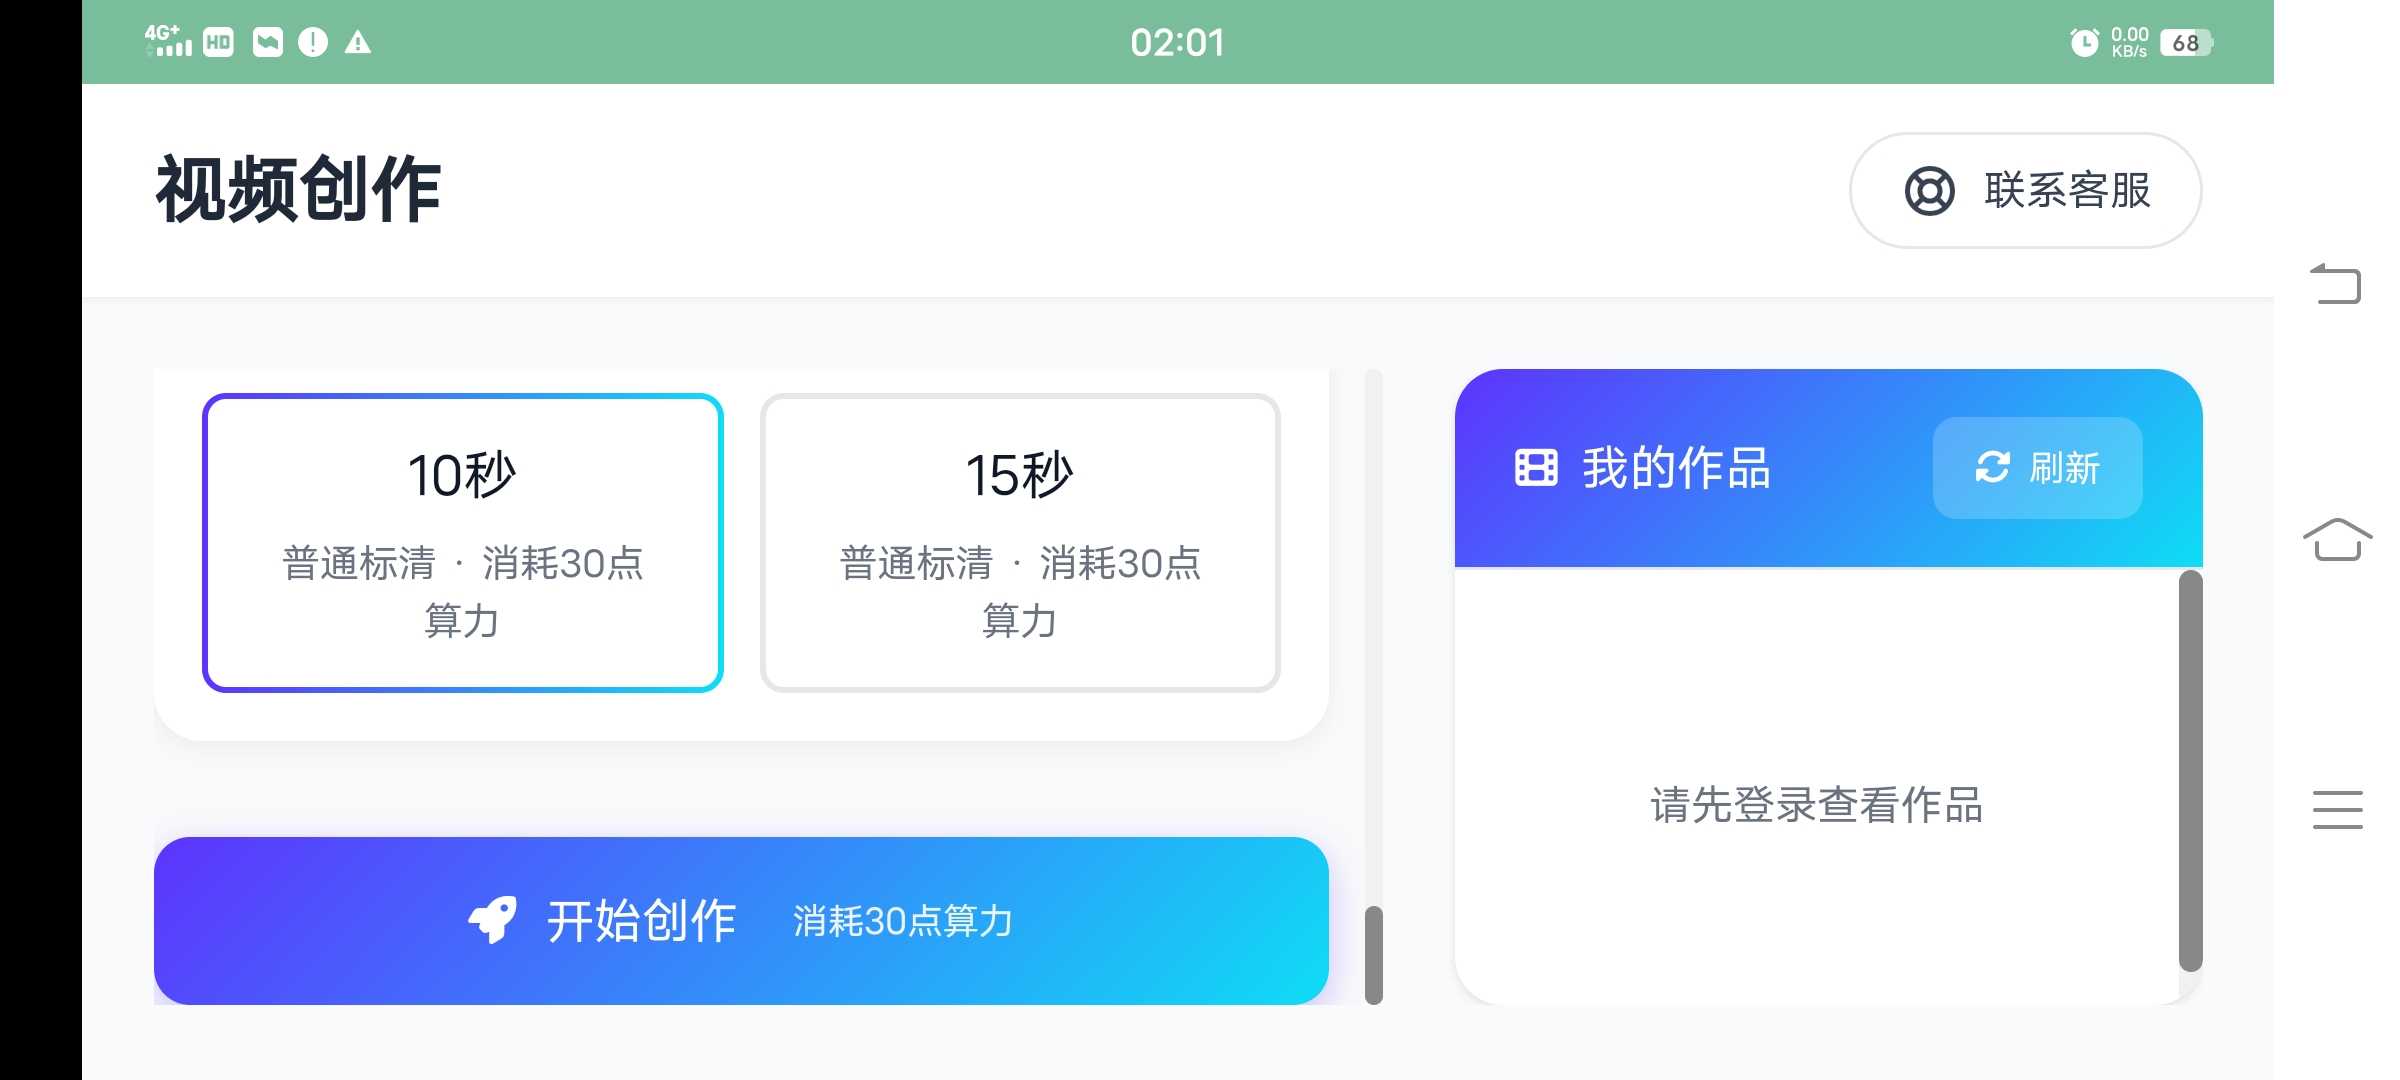Tap the alarm clock status icon

tap(2084, 42)
